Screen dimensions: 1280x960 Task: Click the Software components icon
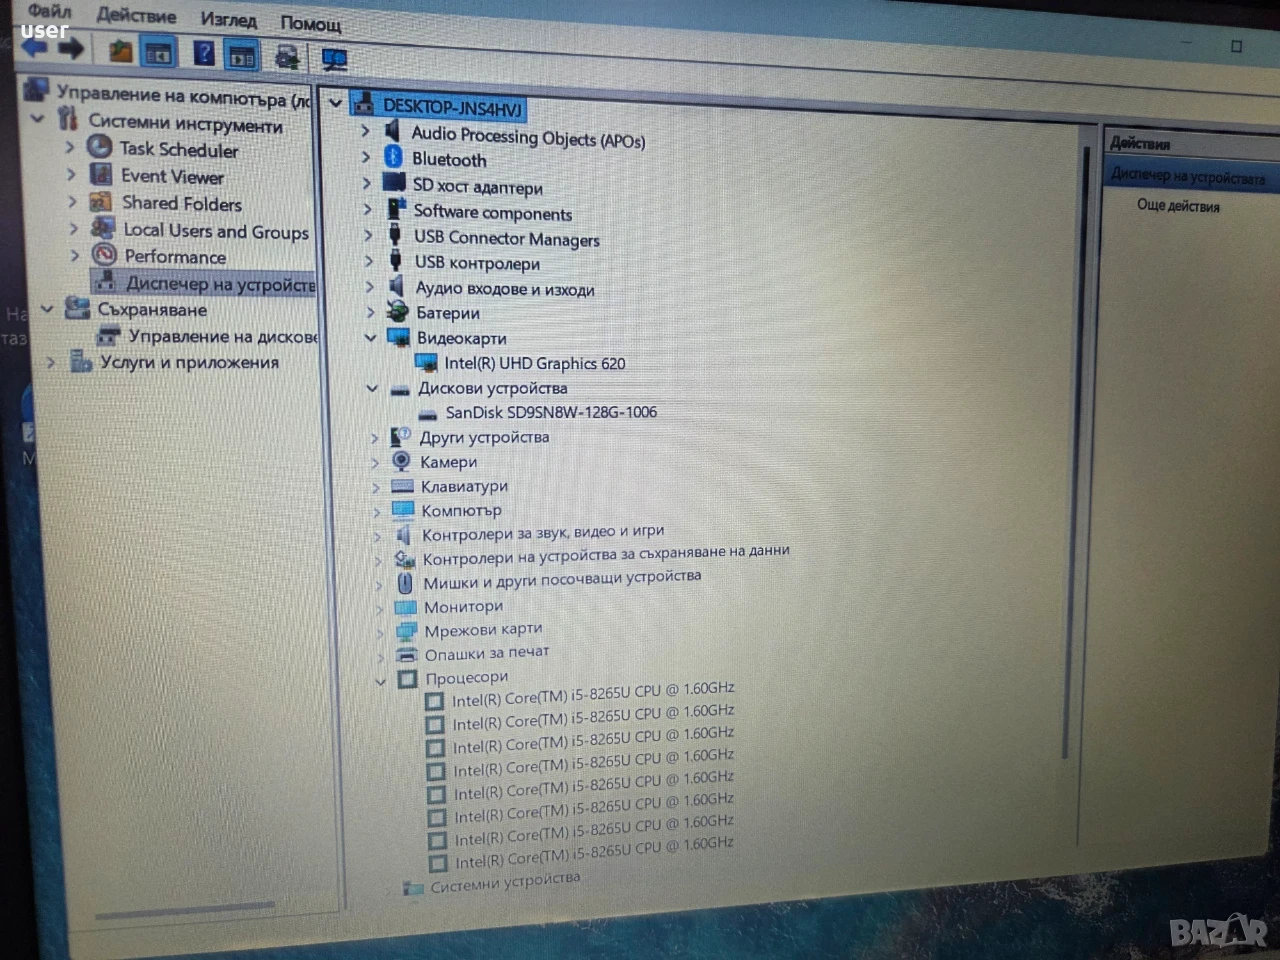click(x=396, y=208)
